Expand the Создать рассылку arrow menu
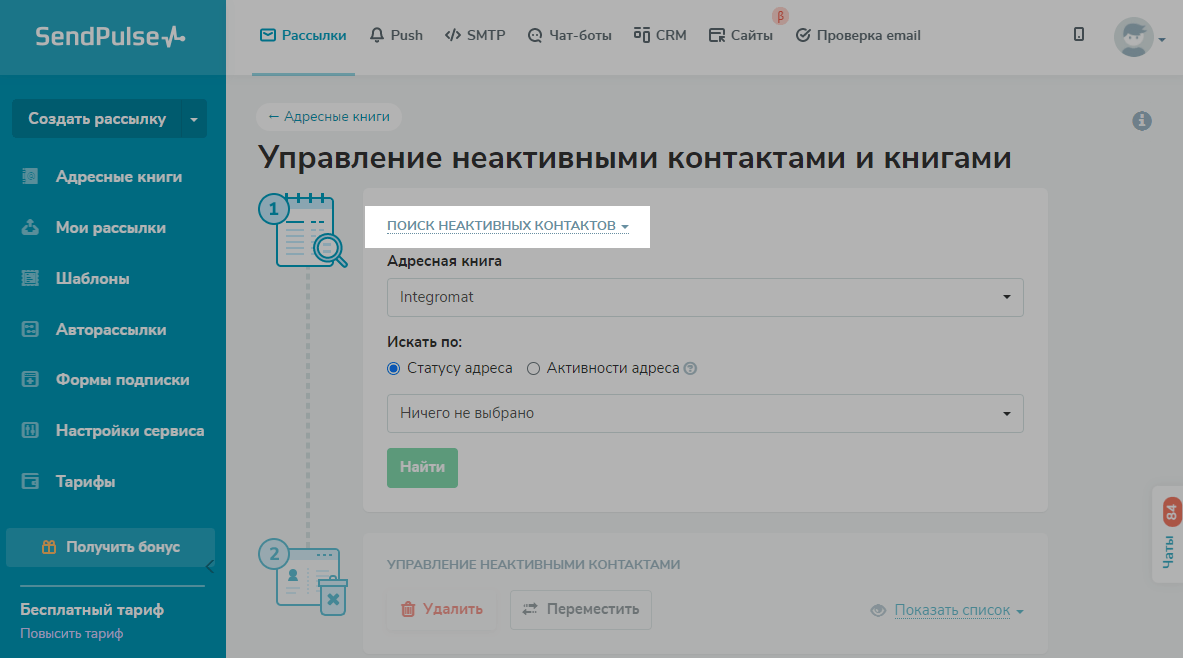The height and width of the screenshot is (658, 1183). pos(193,119)
